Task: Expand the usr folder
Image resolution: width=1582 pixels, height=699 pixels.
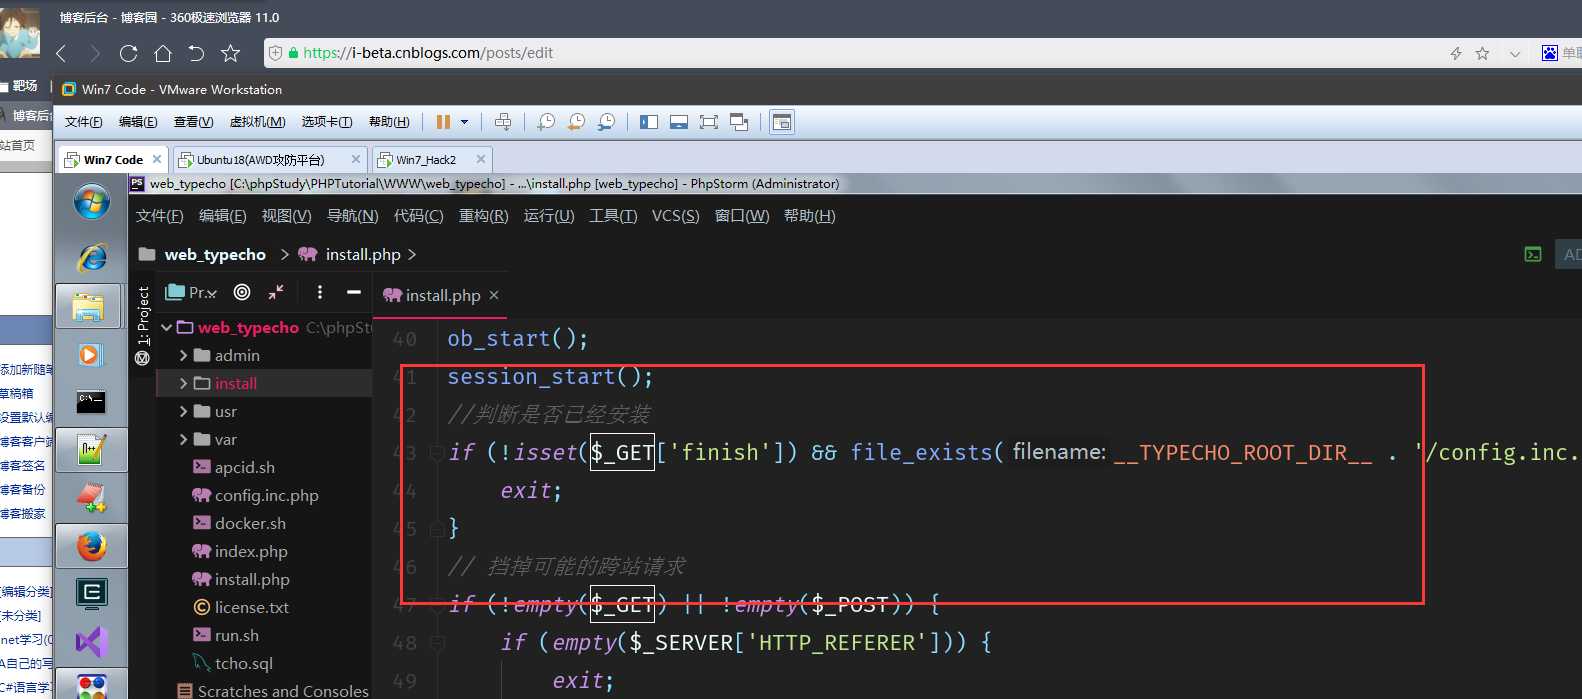Action: point(184,411)
